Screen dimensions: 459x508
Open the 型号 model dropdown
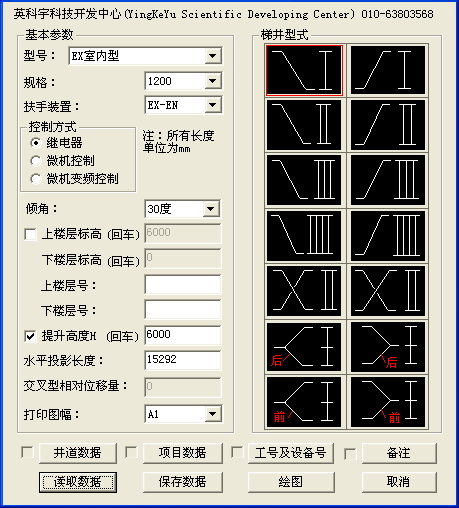click(213, 56)
